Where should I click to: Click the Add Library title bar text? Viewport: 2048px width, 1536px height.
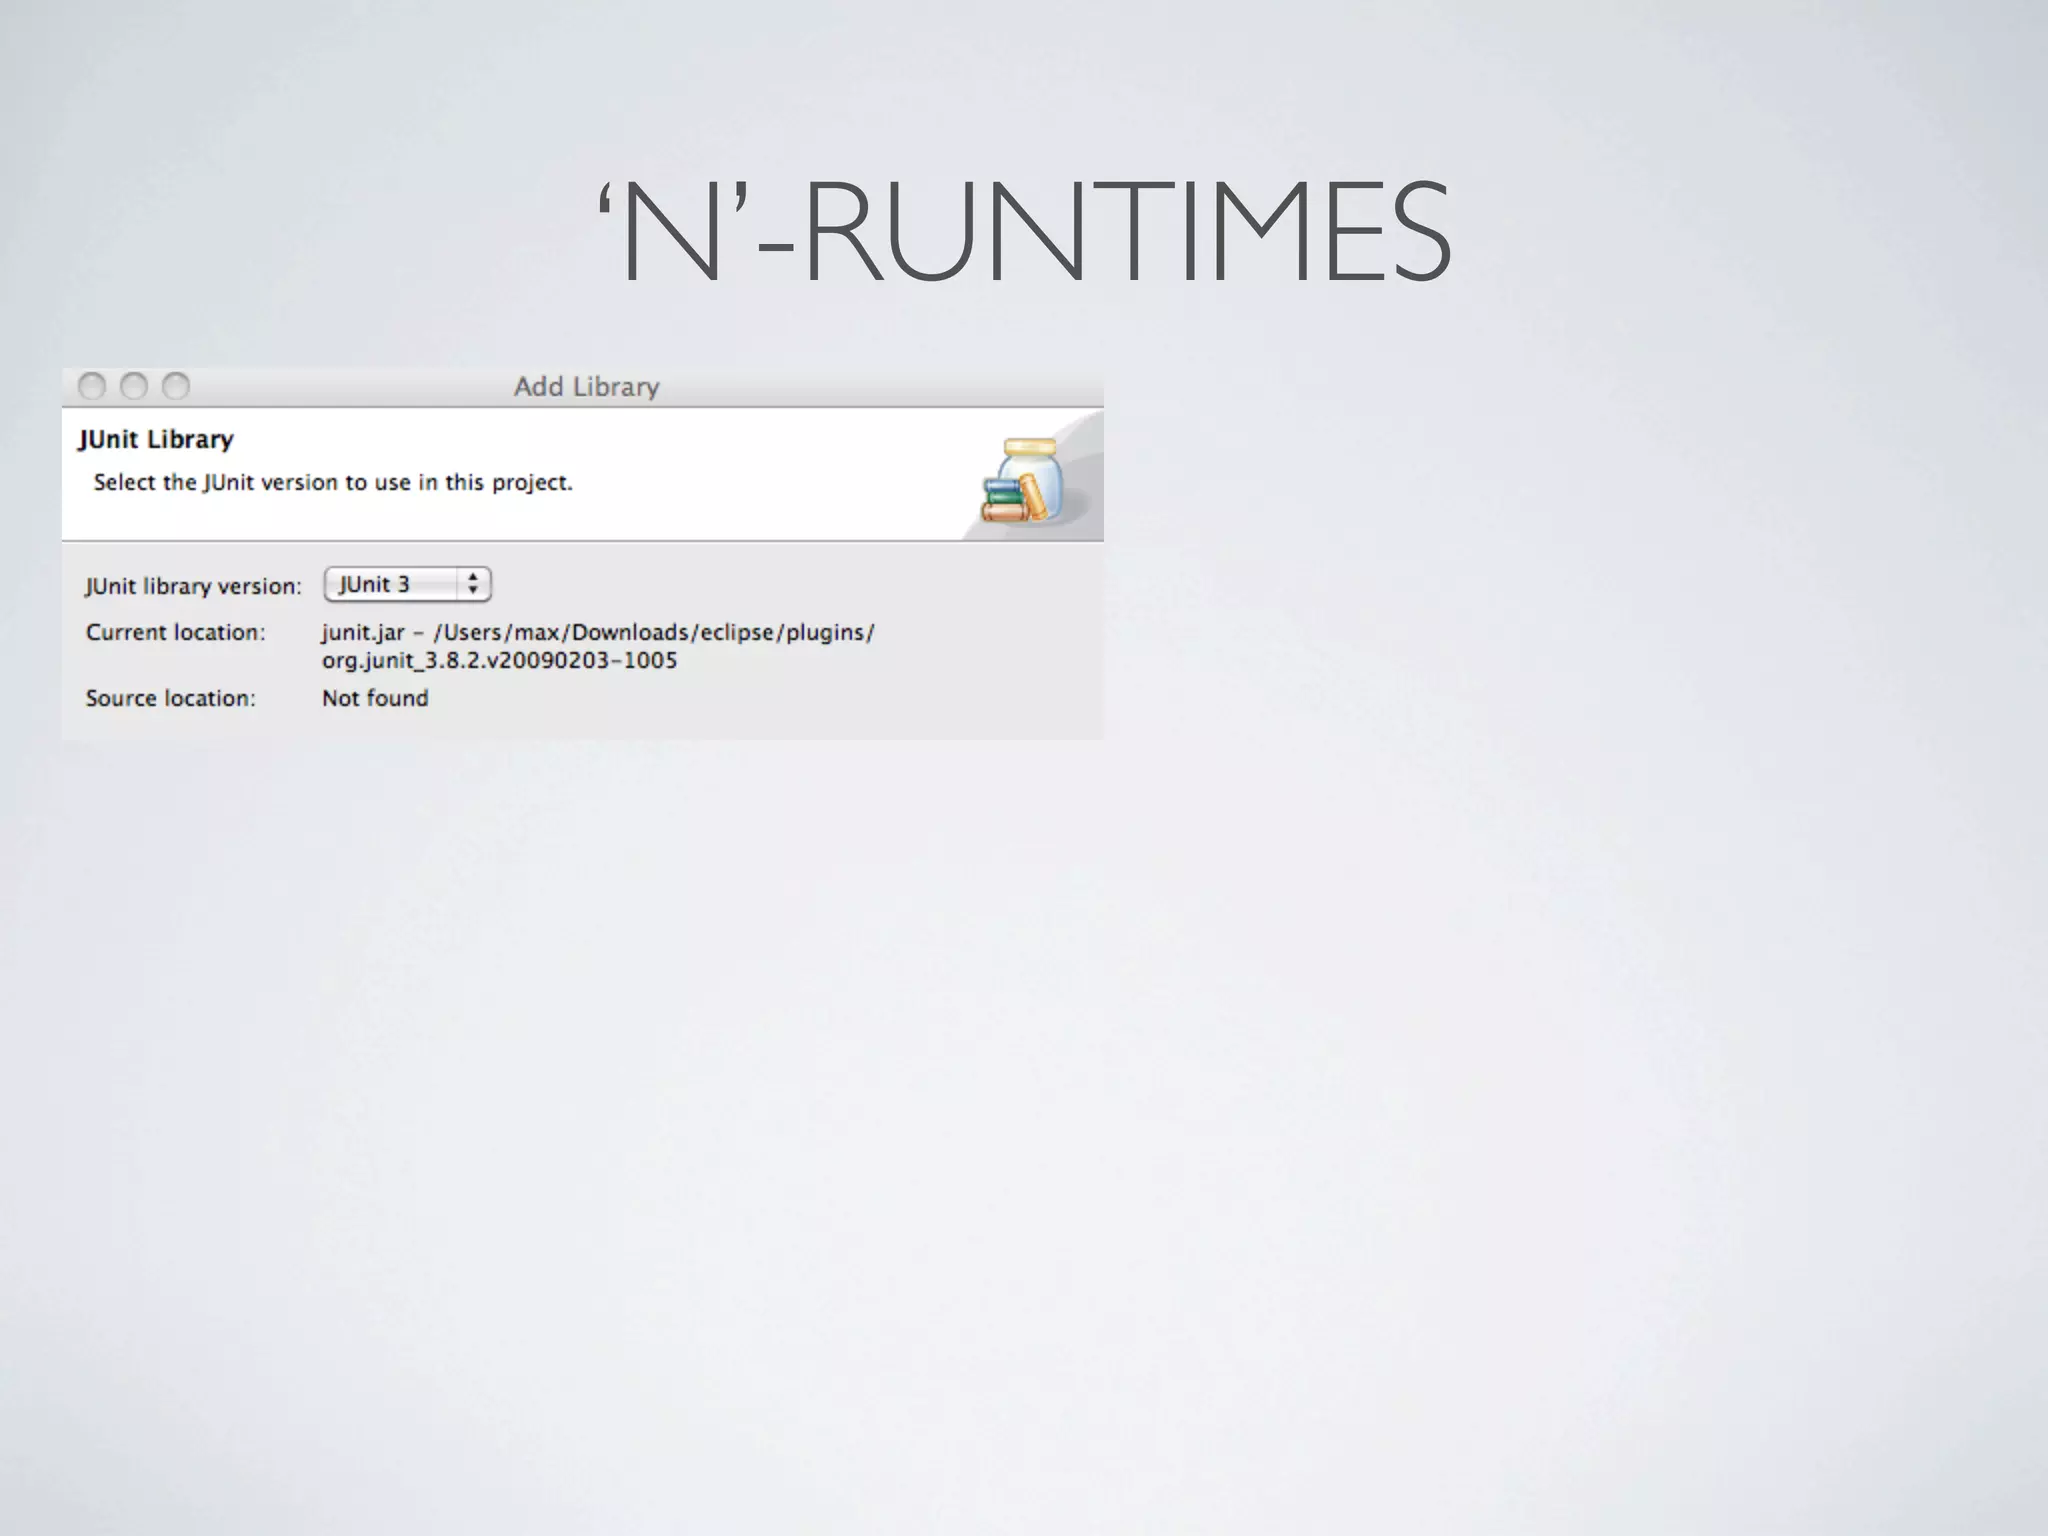tap(586, 387)
